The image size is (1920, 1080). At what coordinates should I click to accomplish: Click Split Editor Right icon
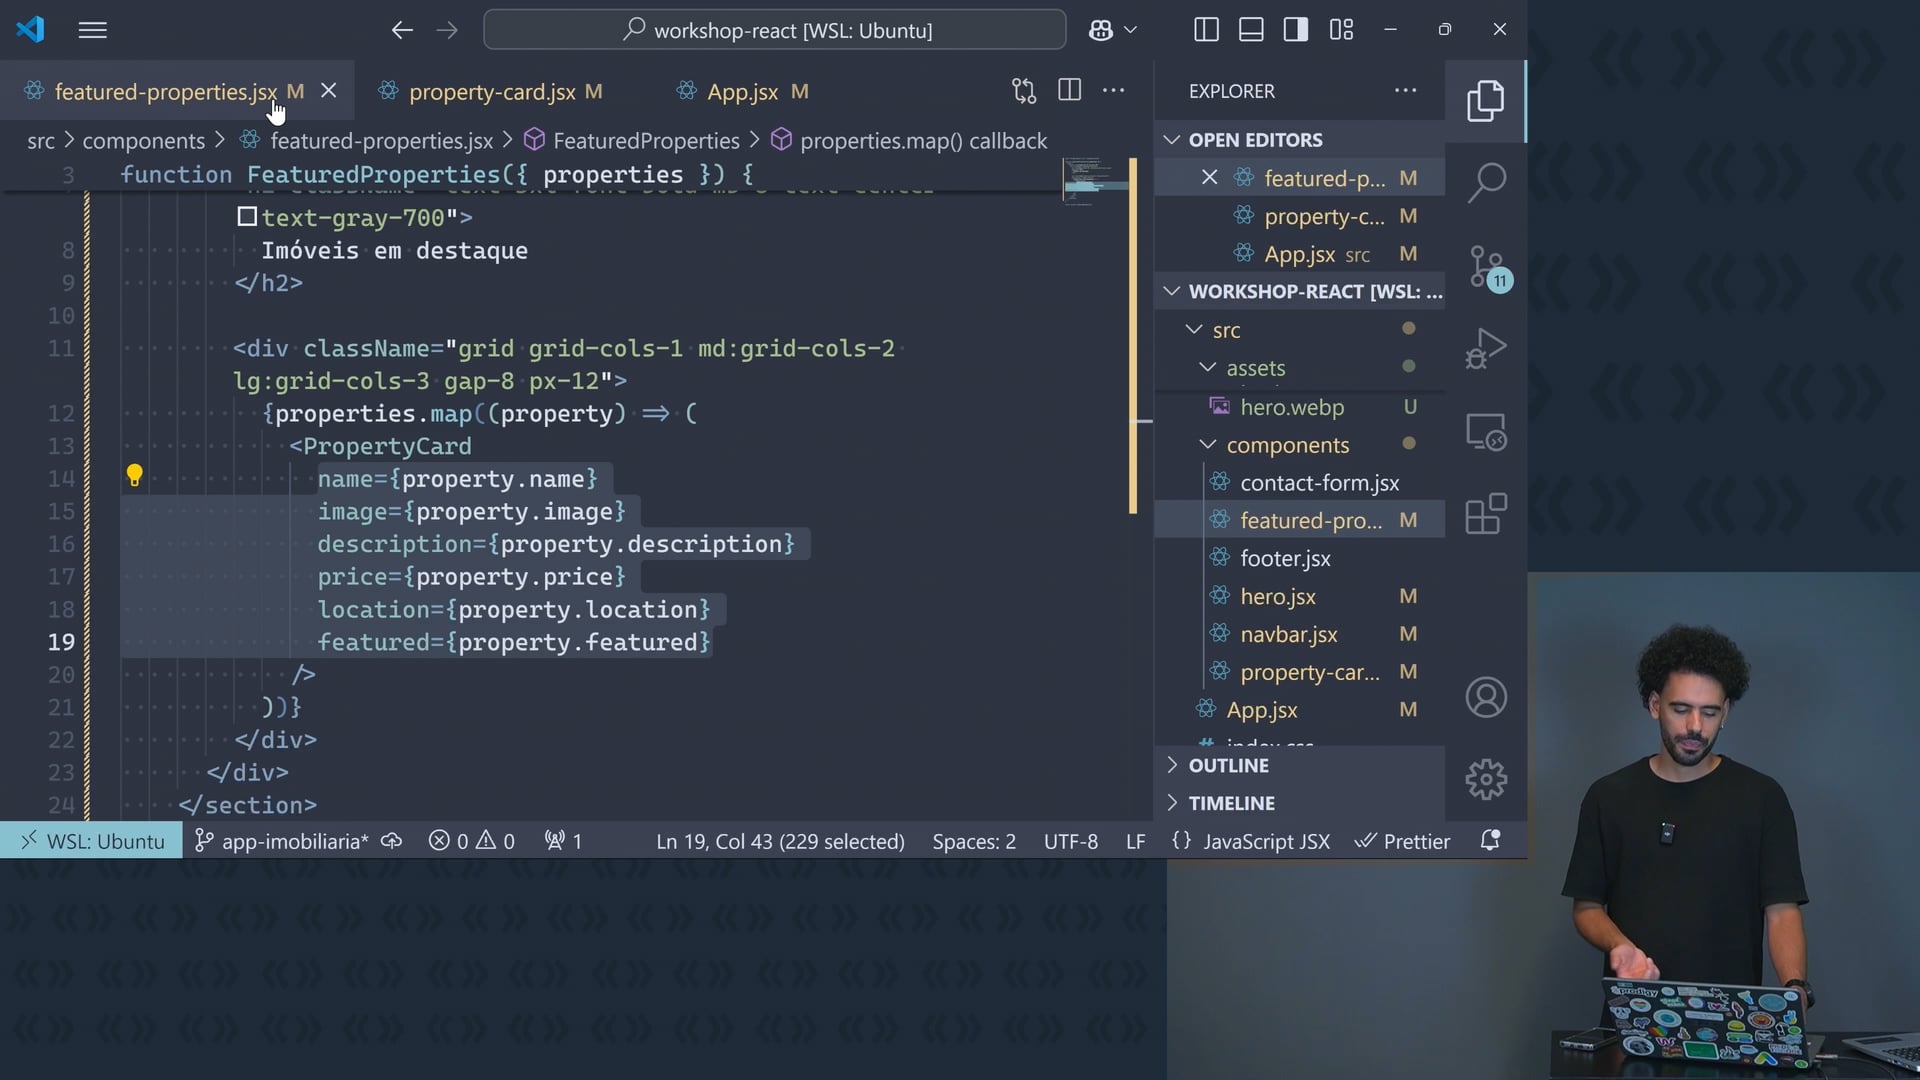1069,90
